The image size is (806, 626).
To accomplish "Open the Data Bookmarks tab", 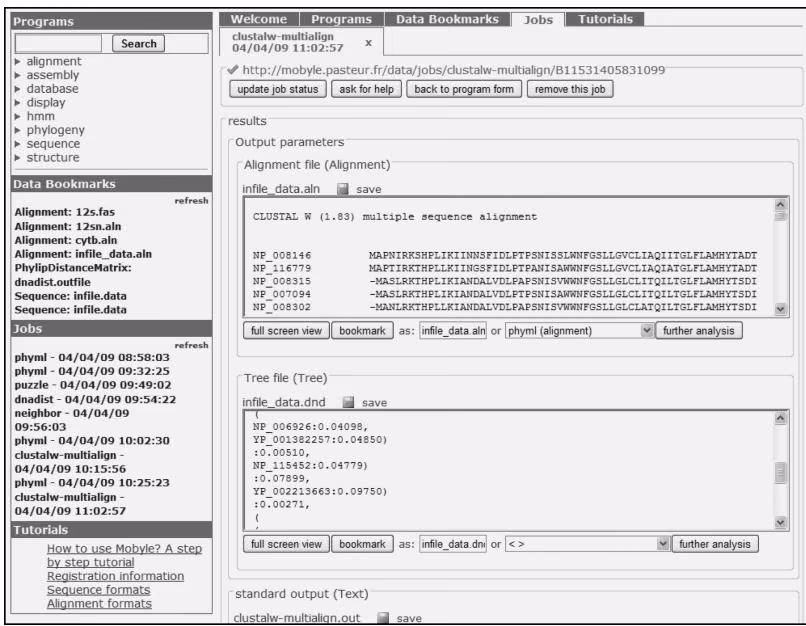I will [x=447, y=19].
